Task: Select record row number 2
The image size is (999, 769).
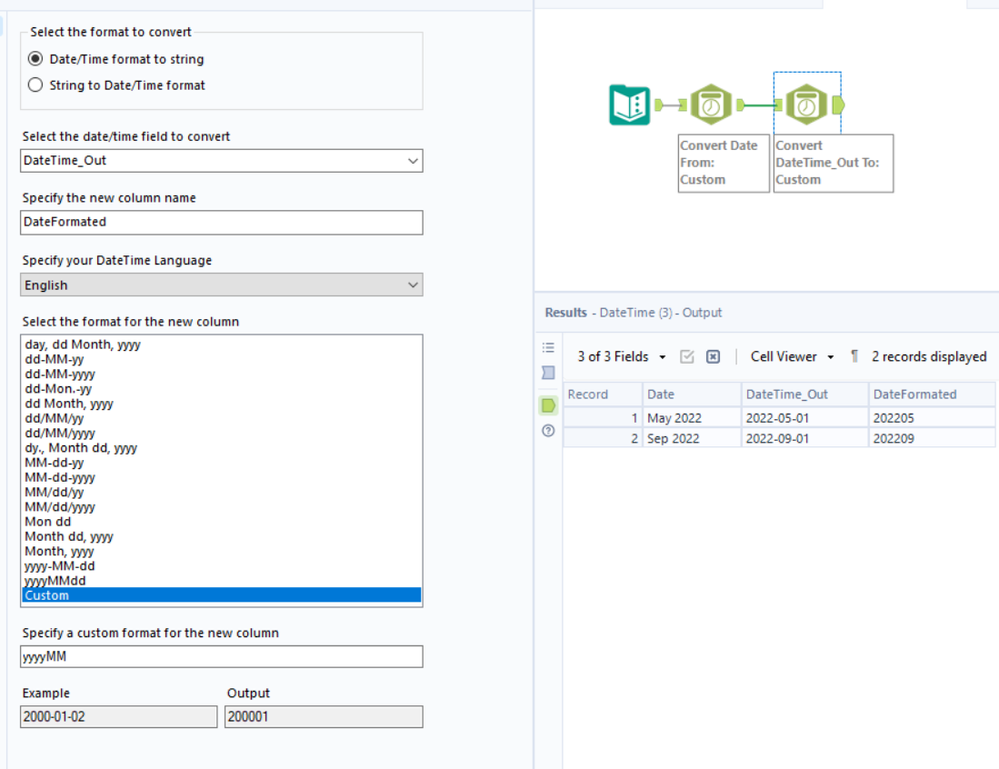Action: 603,438
